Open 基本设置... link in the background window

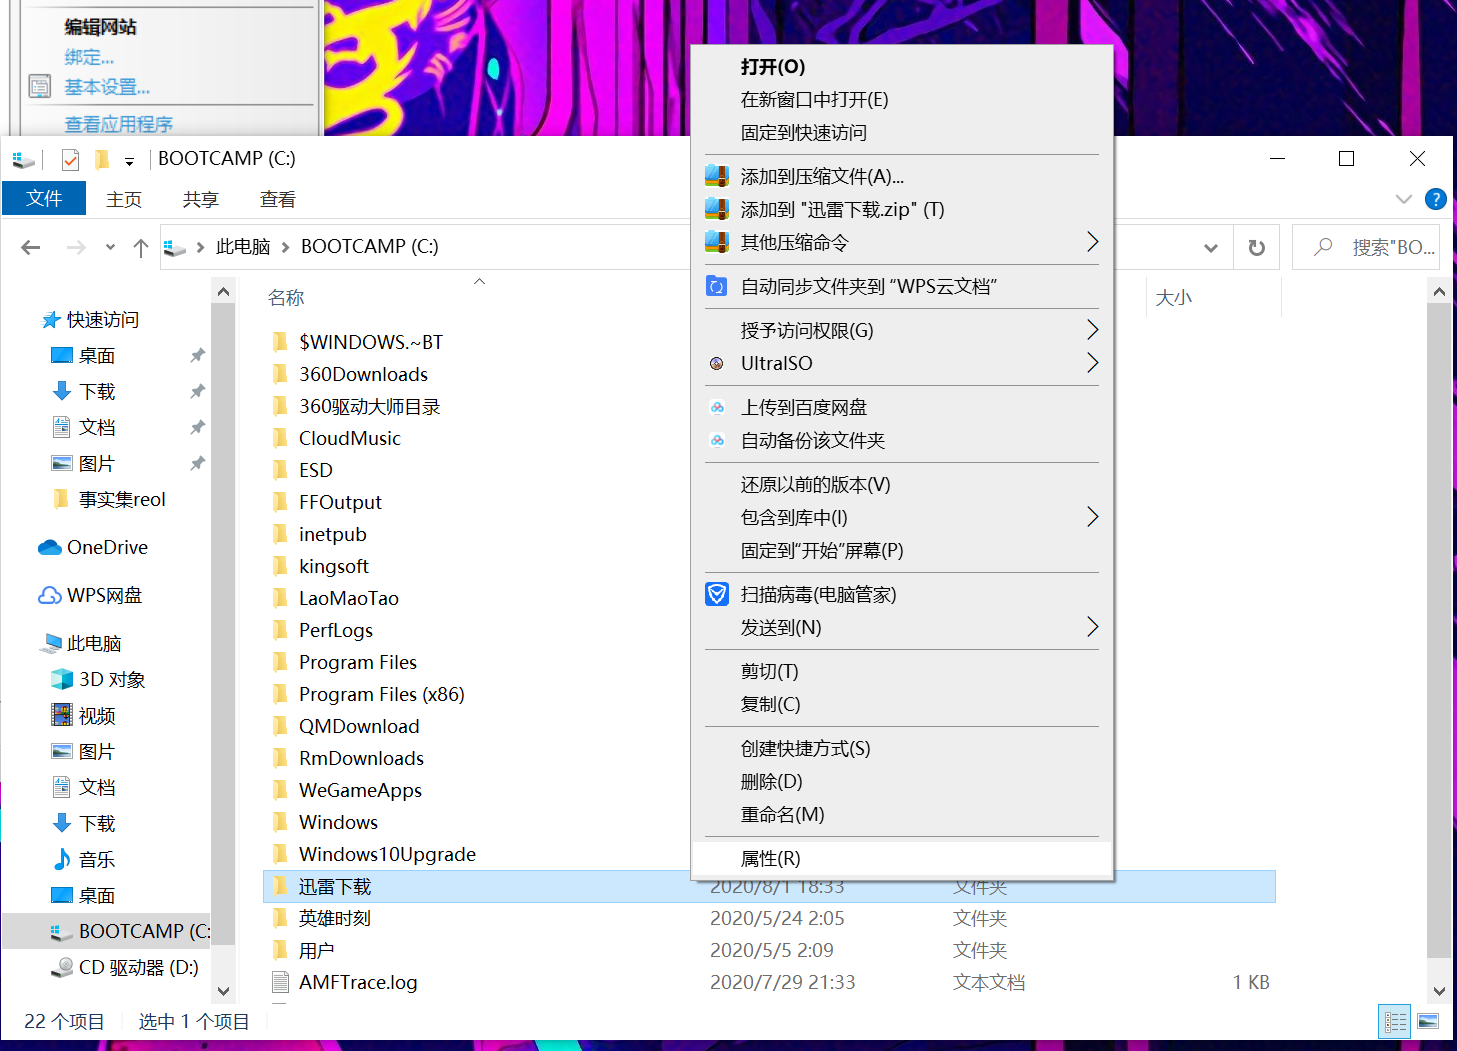[108, 87]
